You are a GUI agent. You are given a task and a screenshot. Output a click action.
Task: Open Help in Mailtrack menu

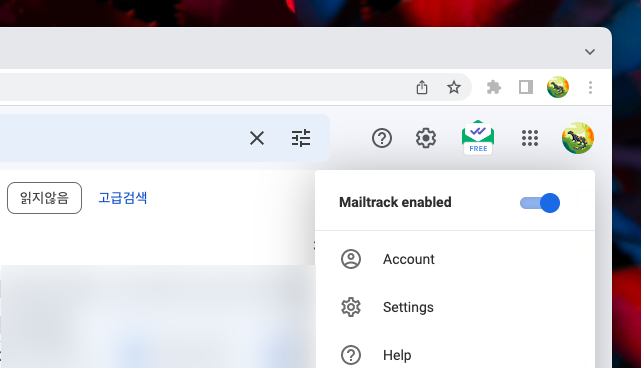[455, 355]
